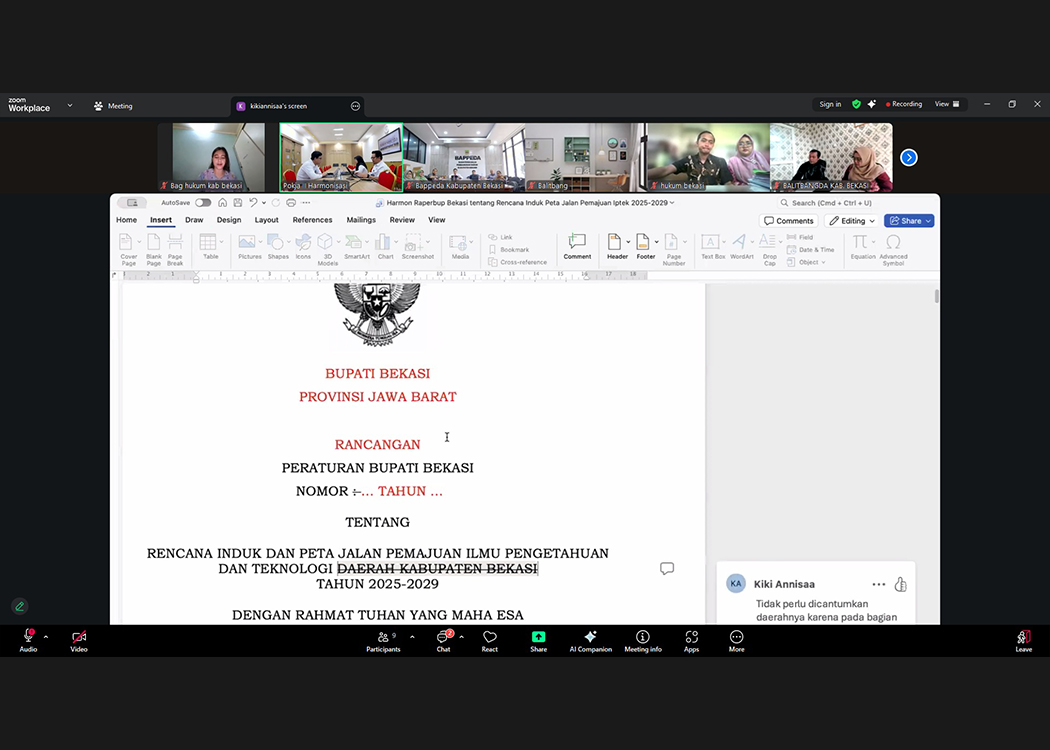
Task: Click the annotation pencil icon
Action: [x=19, y=606]
